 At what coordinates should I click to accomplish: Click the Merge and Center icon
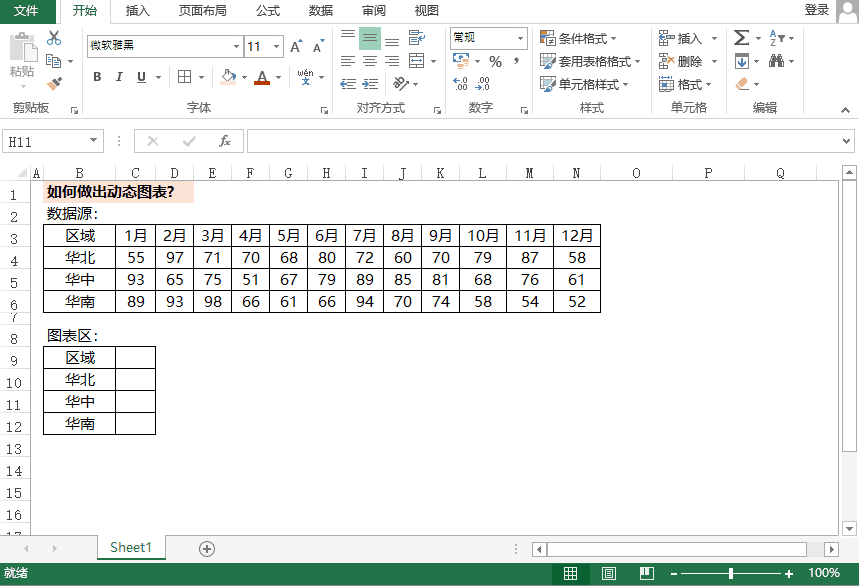[416, 61]
